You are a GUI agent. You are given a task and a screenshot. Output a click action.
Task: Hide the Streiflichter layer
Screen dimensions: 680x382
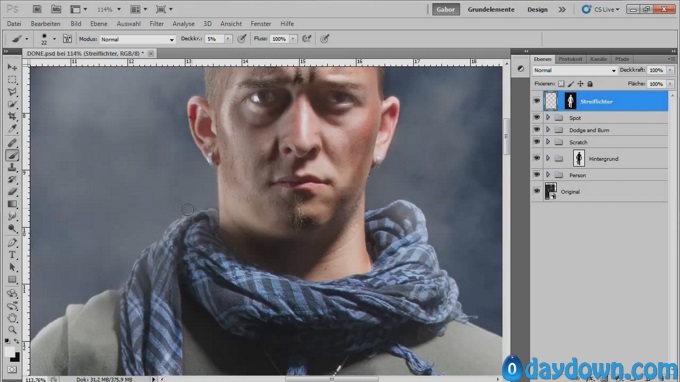[x=537, y=101]
